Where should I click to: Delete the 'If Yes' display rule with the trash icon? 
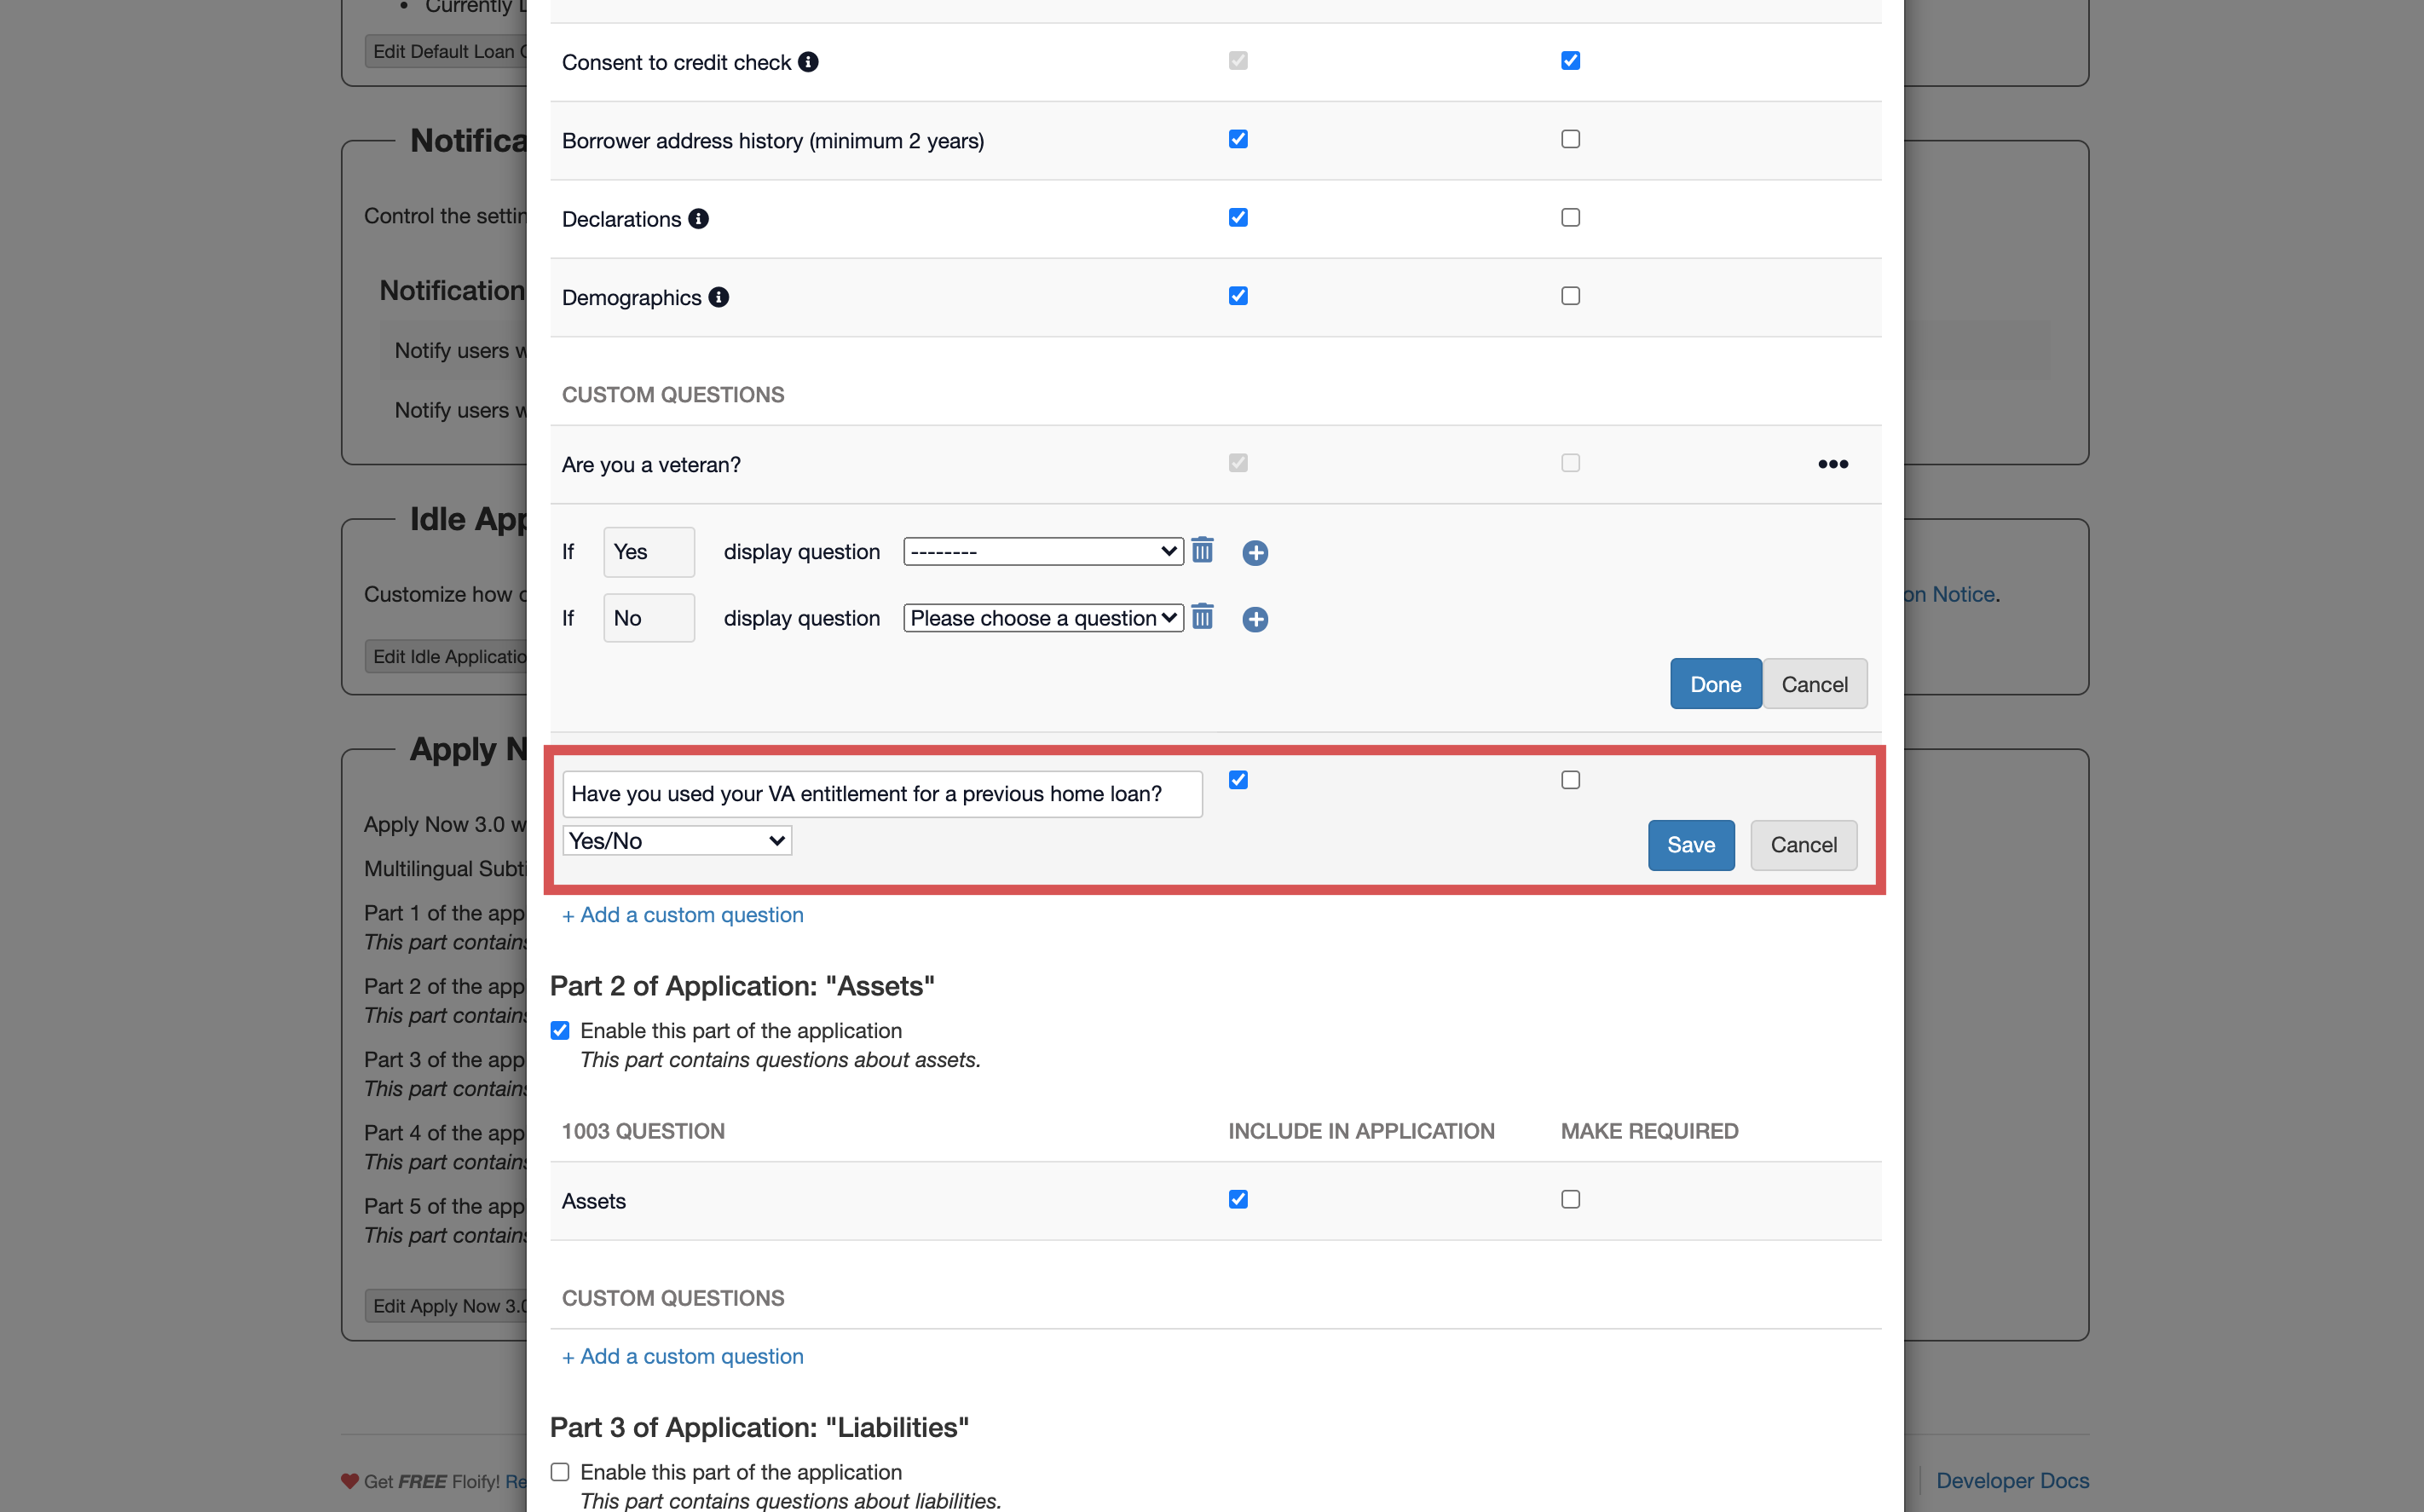tap(1202, 551)
